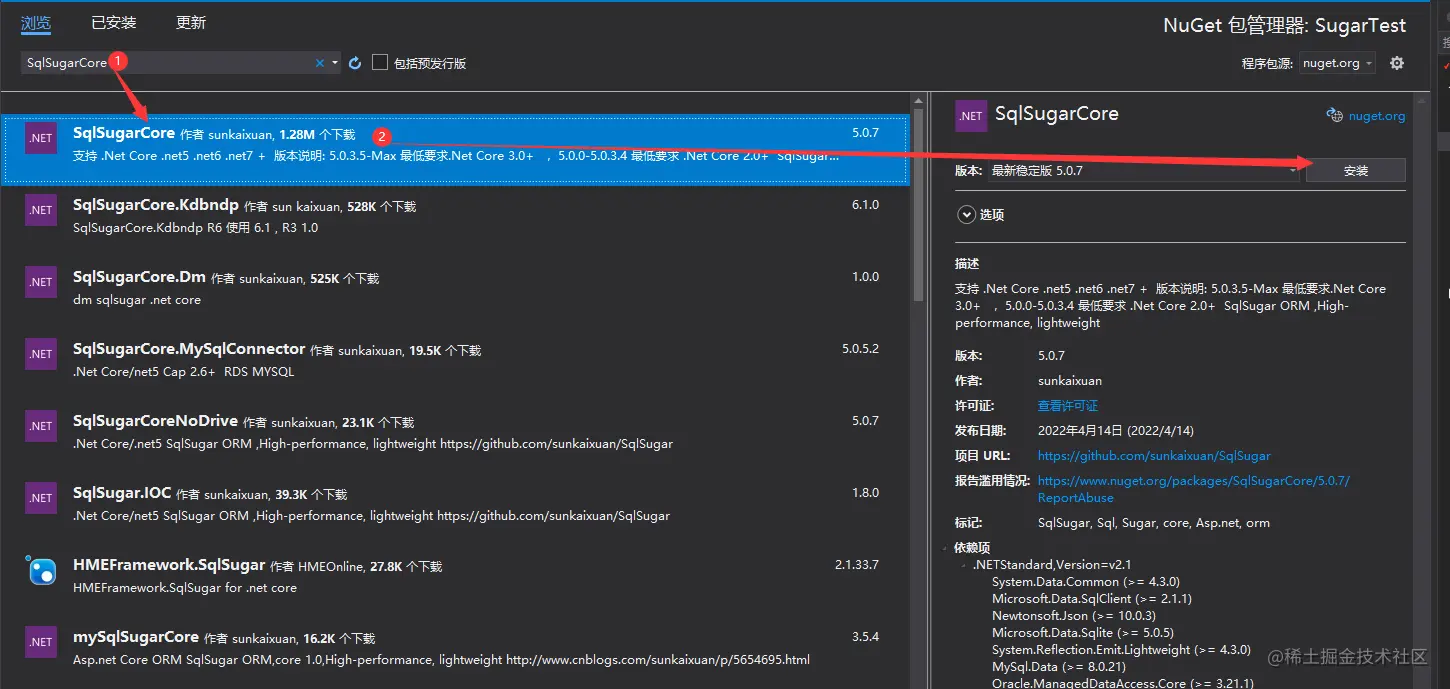This screenshot has width=1450, height=689.
Task: Click the System.Reflection.Emit.Lightweight dependency entry
Action: (1121, 650)
